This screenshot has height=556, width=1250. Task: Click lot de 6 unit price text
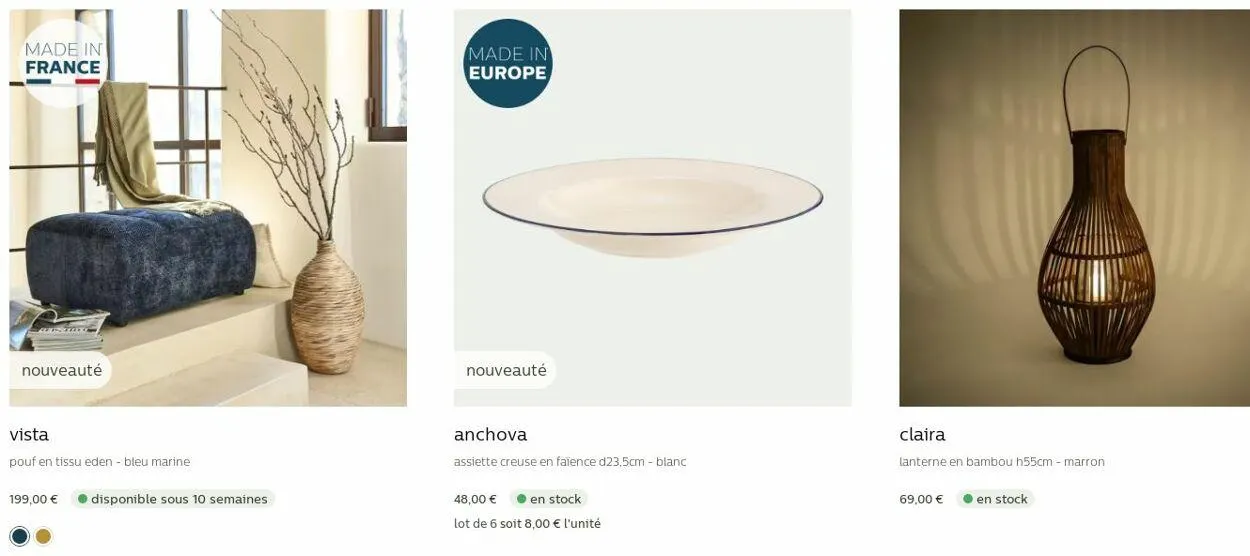527,524
